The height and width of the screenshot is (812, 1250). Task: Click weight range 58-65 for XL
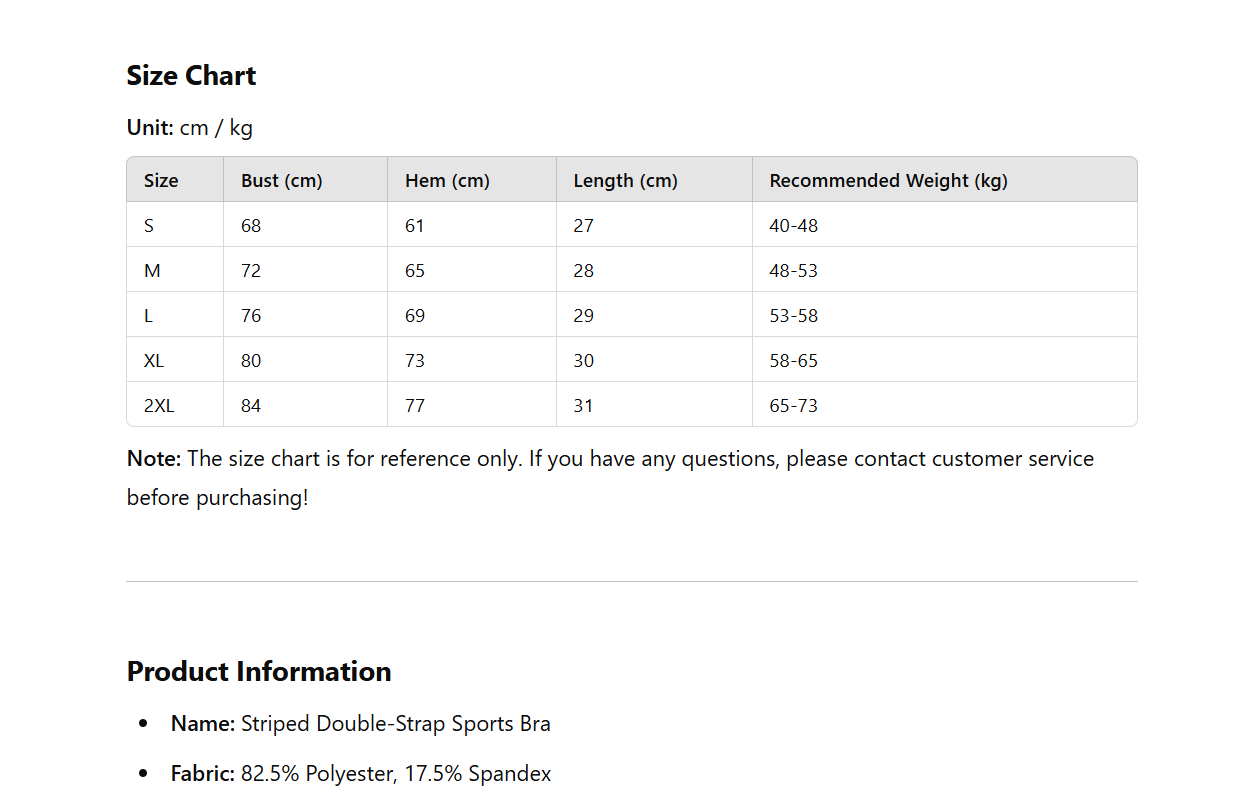794,361
